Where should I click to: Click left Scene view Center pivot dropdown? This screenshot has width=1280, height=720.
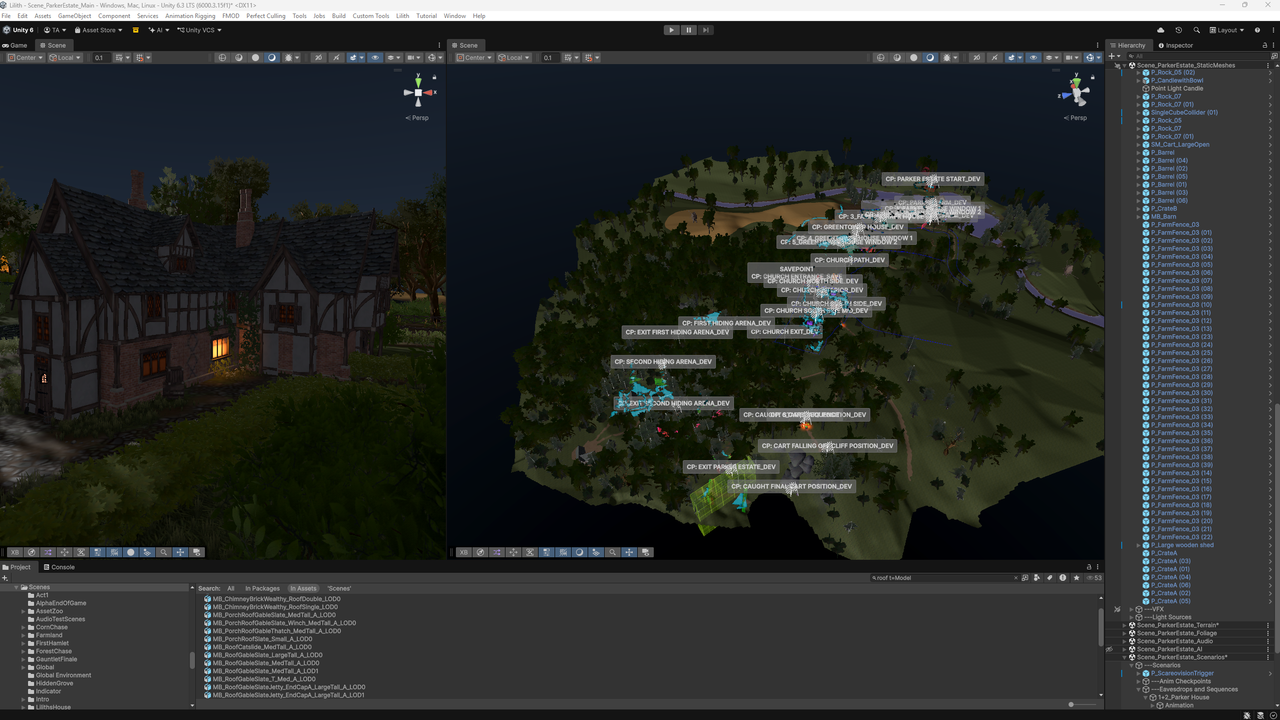click(x=25, y=57)
